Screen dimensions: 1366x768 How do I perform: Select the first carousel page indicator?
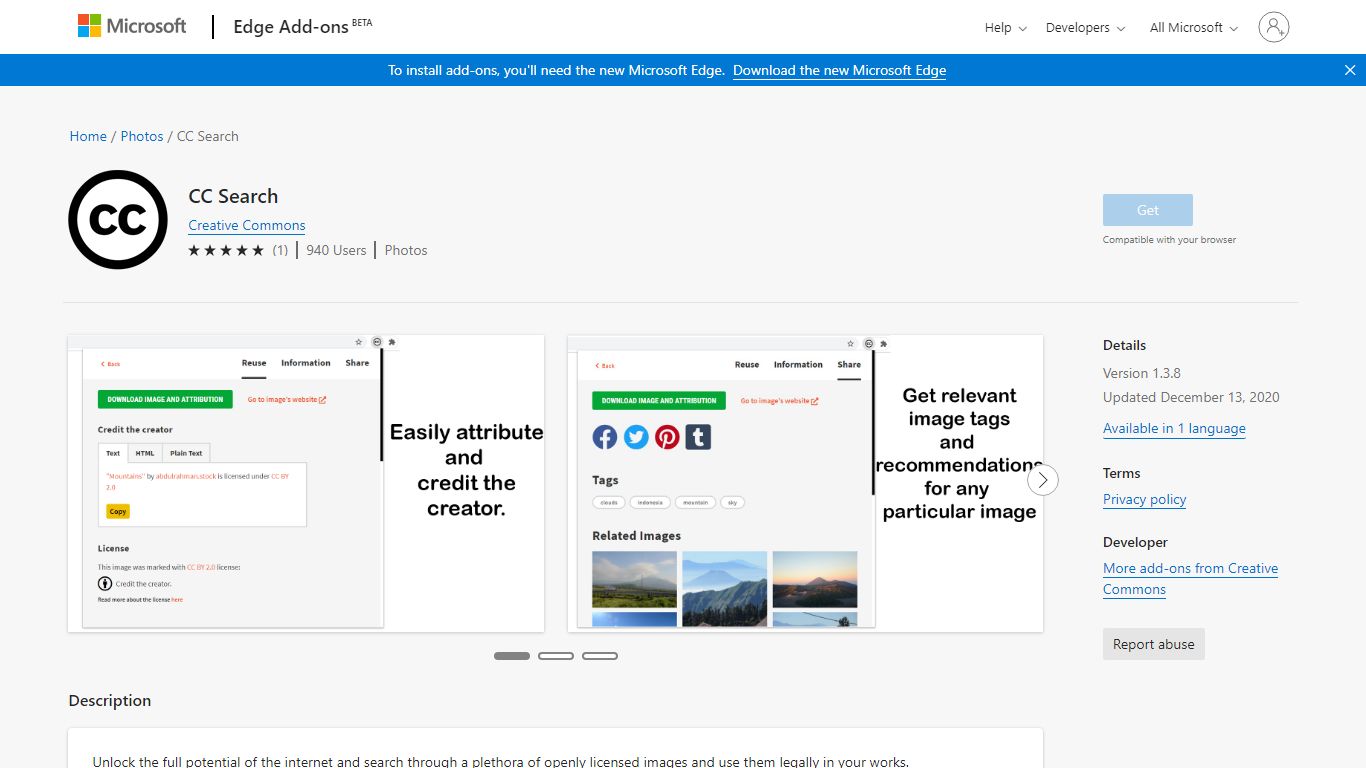512,656
